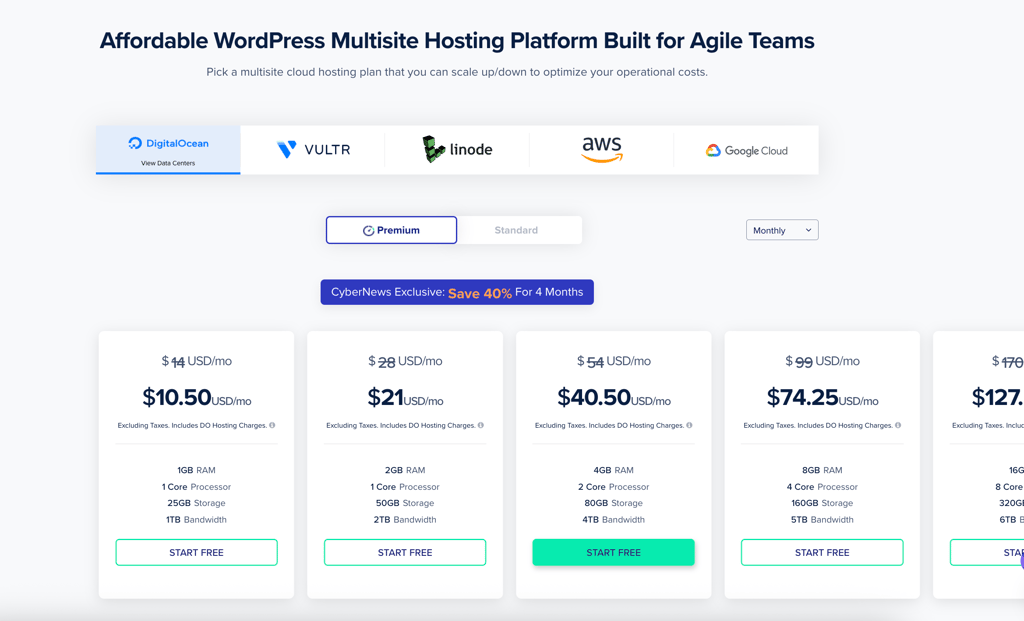The height and width of the screenshot is (621, 1024).
Task: Click the struck-through $99 USD/mo price
Action: (822, 361)
